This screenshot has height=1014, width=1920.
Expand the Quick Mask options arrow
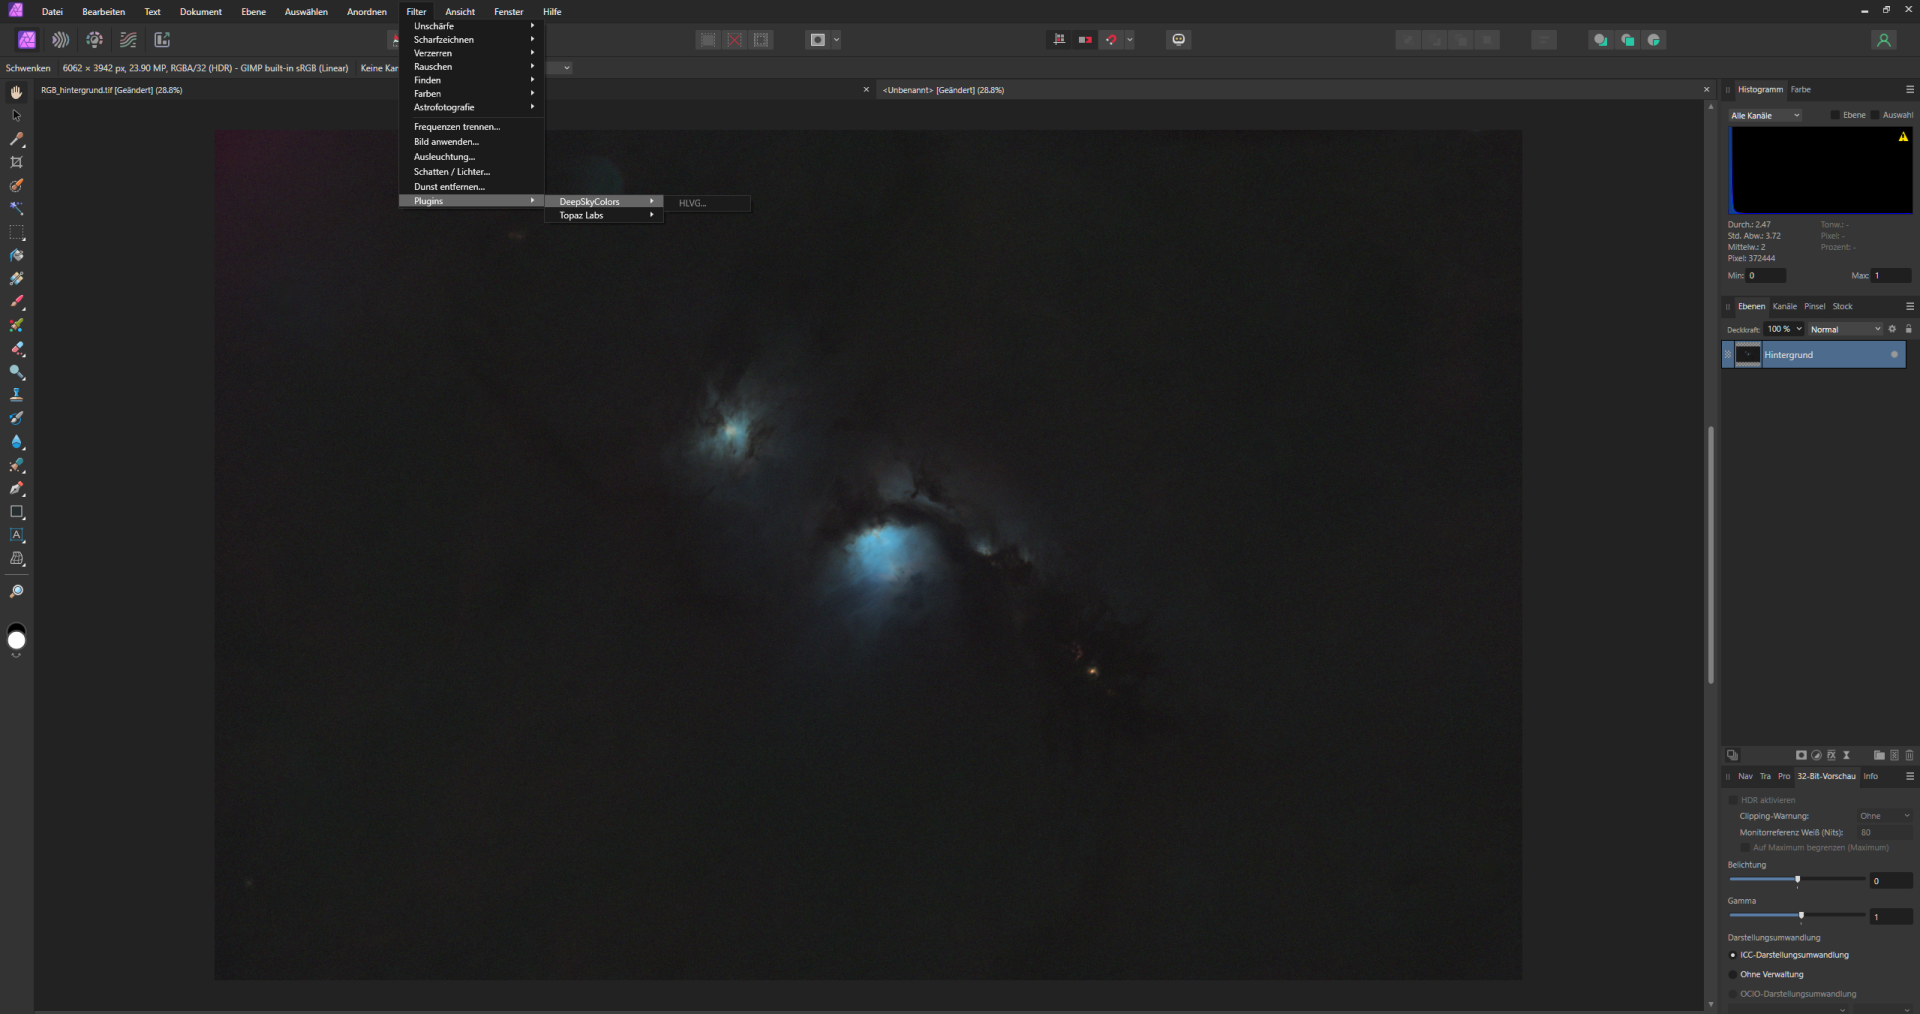(836, 40)
